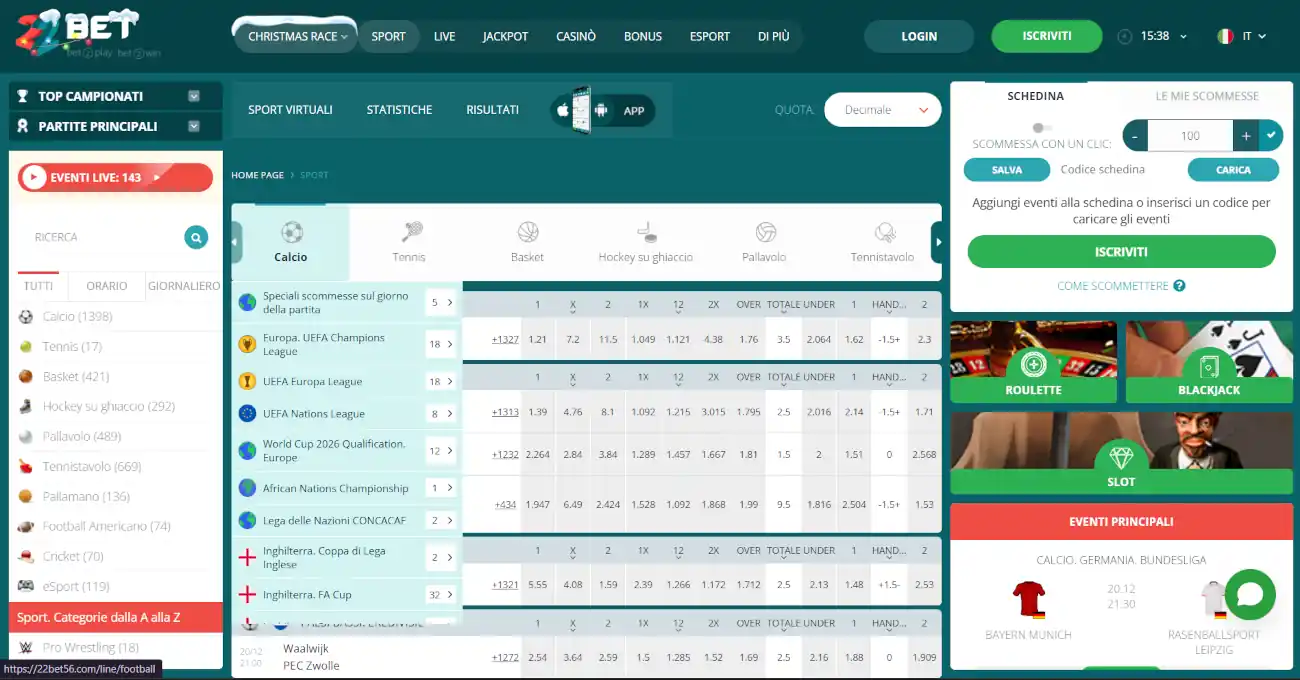Click the clock icon next to 15:38

tap(1125, 36)
